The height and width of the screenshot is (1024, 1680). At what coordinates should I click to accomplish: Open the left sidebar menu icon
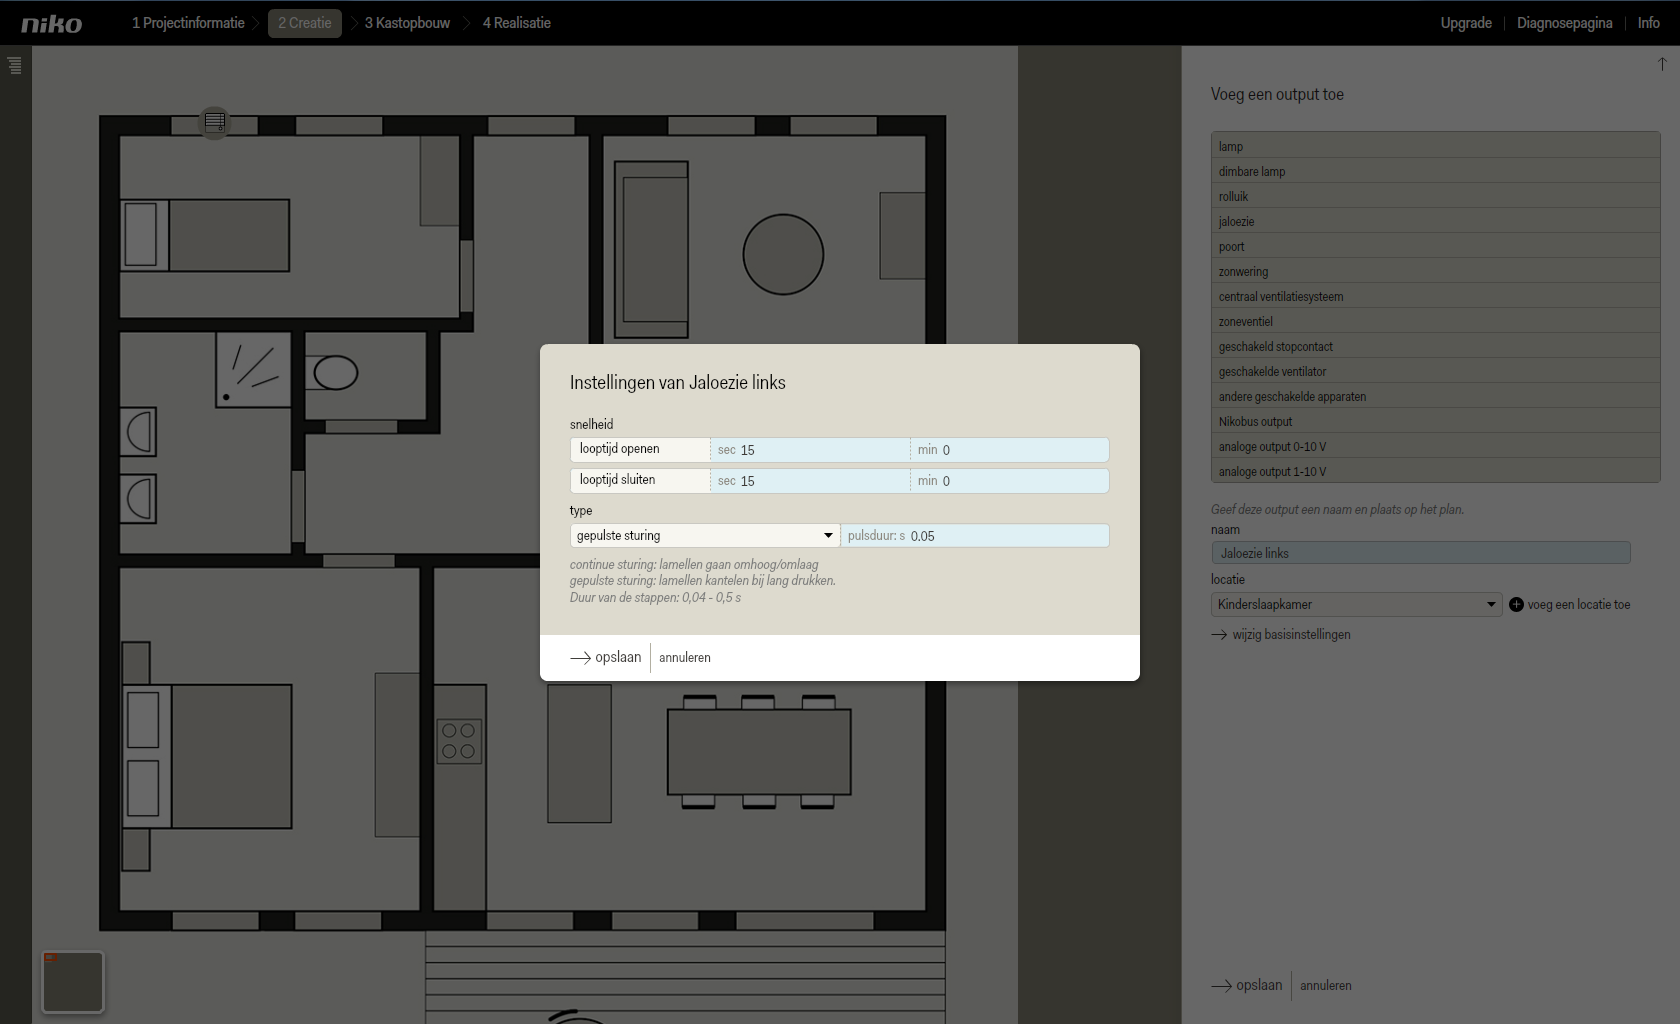coord(14,65)
